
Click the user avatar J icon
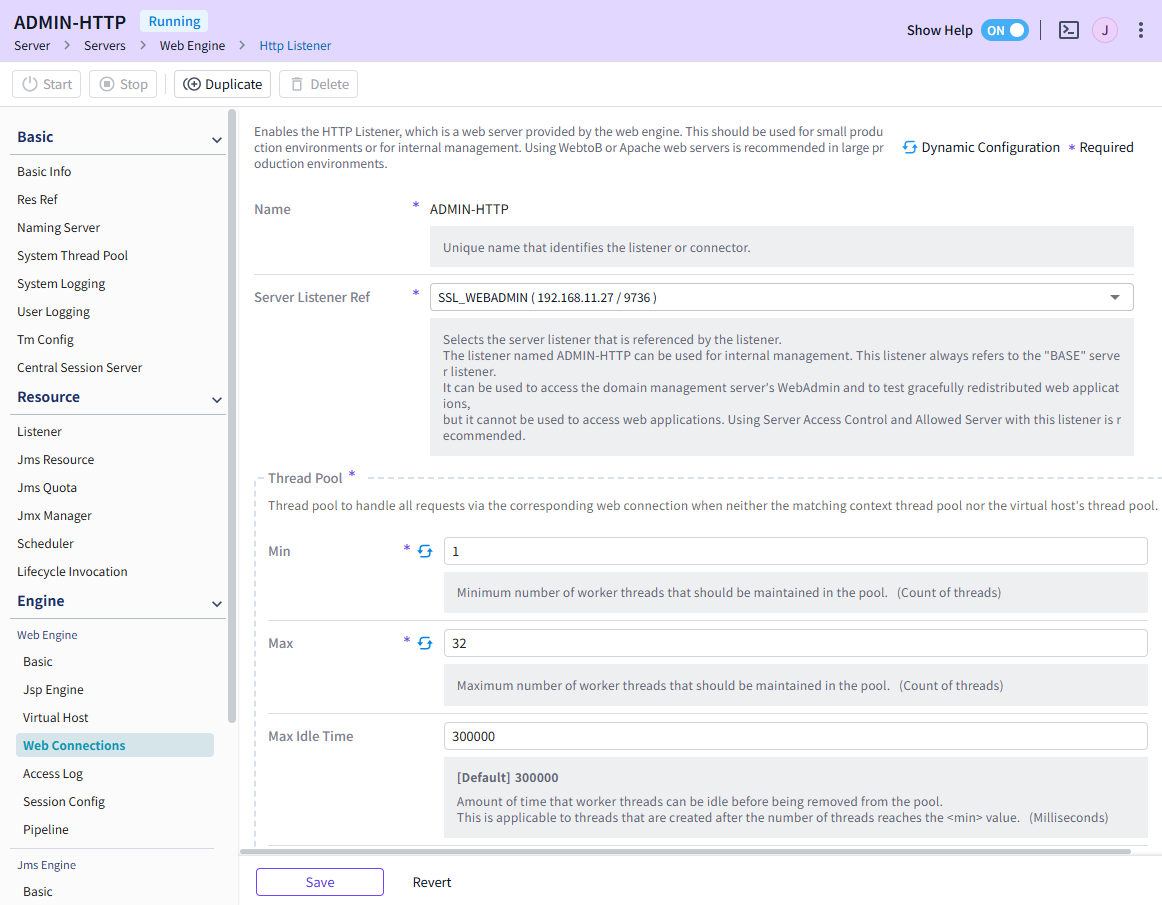click(1104, 30)
